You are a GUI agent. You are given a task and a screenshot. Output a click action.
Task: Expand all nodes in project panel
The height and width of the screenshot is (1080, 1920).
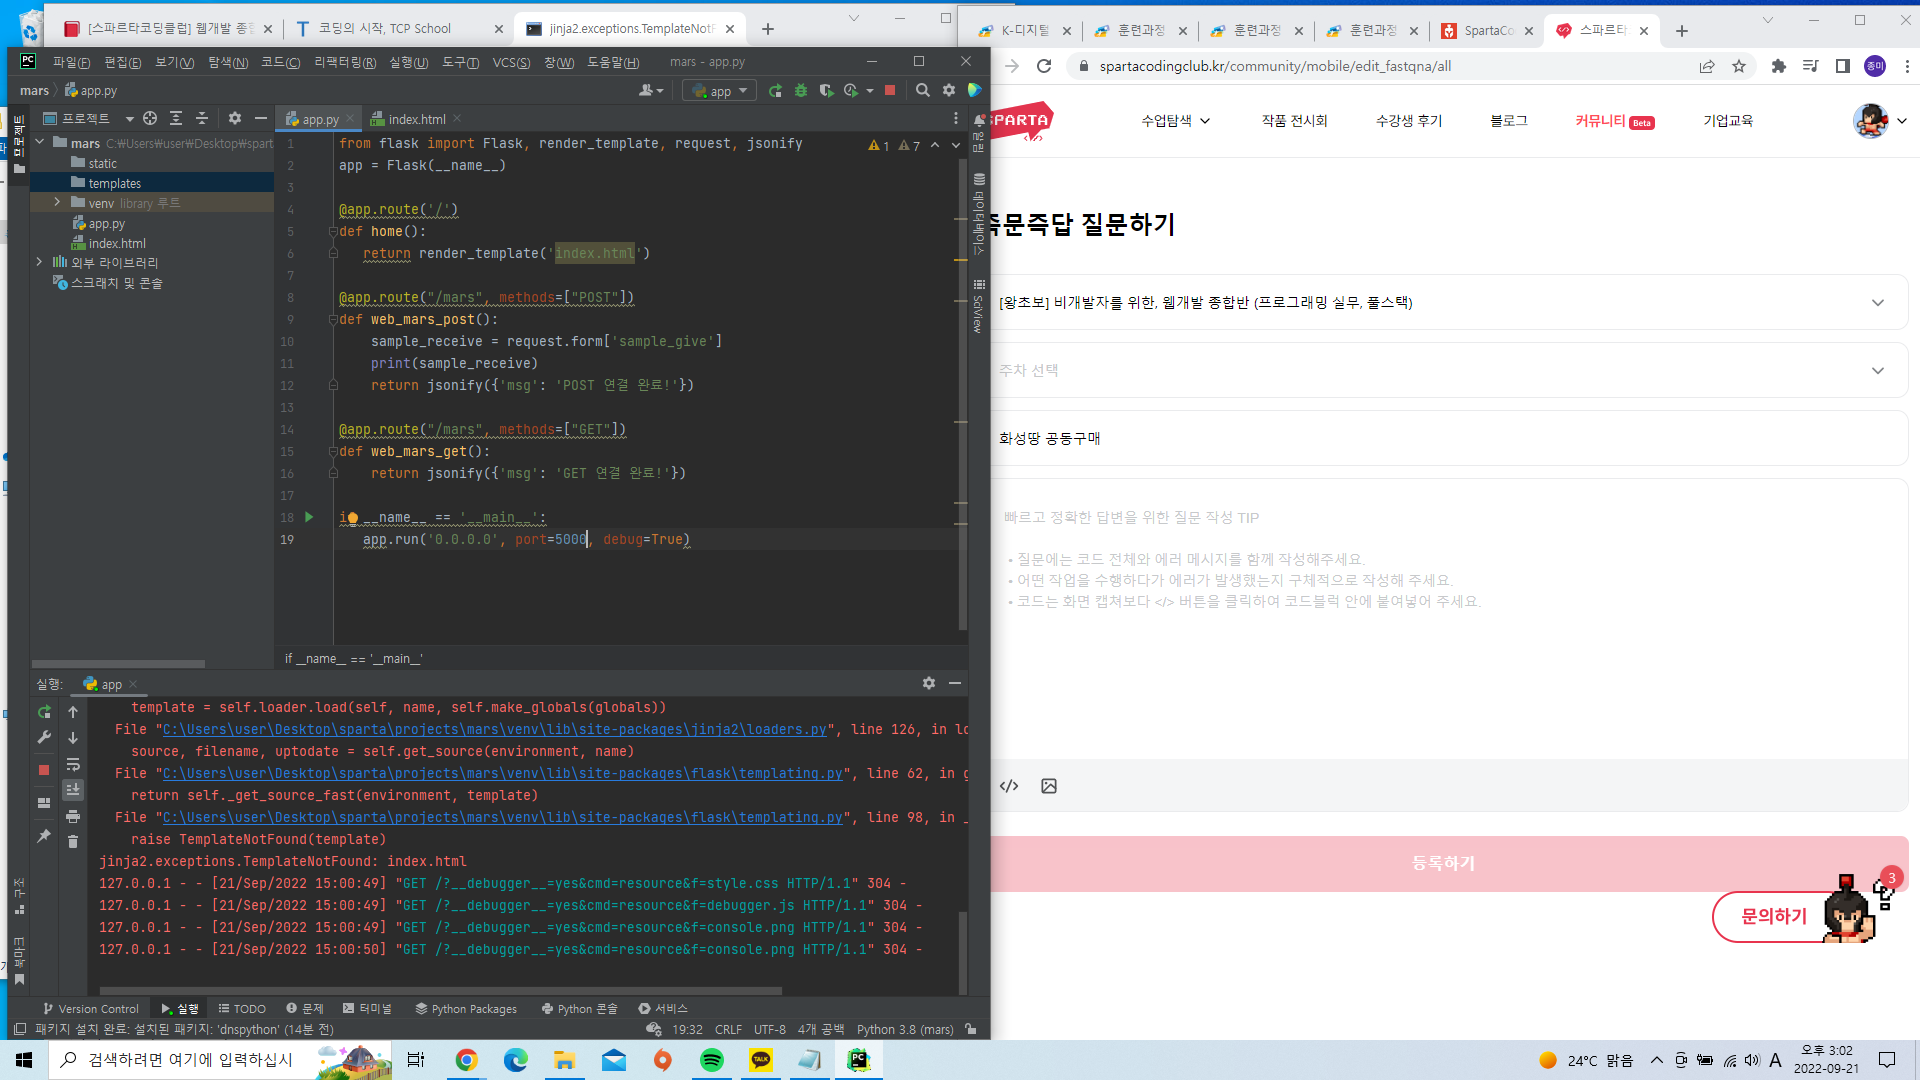pos(176,118)
